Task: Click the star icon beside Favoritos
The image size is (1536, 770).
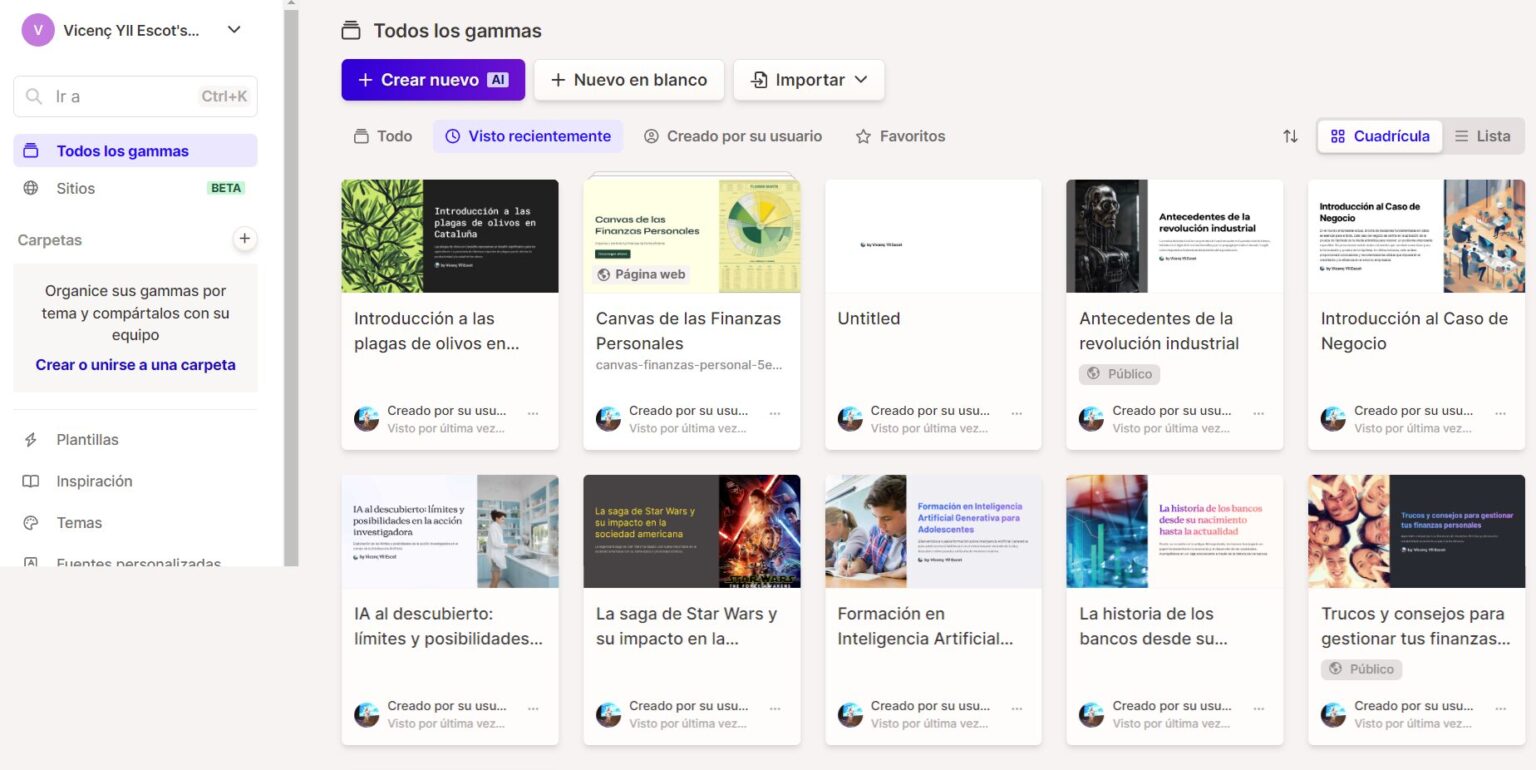Action: (862, 136)
